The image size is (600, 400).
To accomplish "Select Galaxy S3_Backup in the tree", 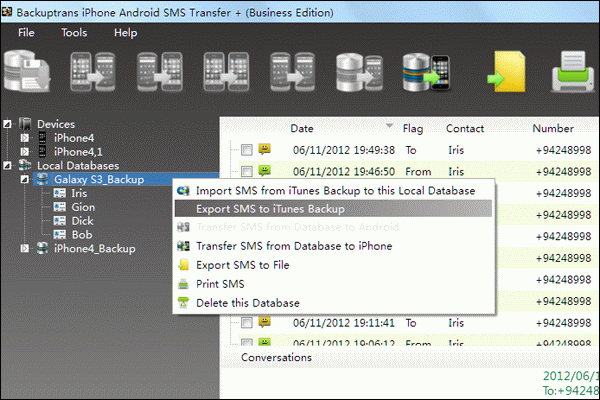I will tap(99, 179).
